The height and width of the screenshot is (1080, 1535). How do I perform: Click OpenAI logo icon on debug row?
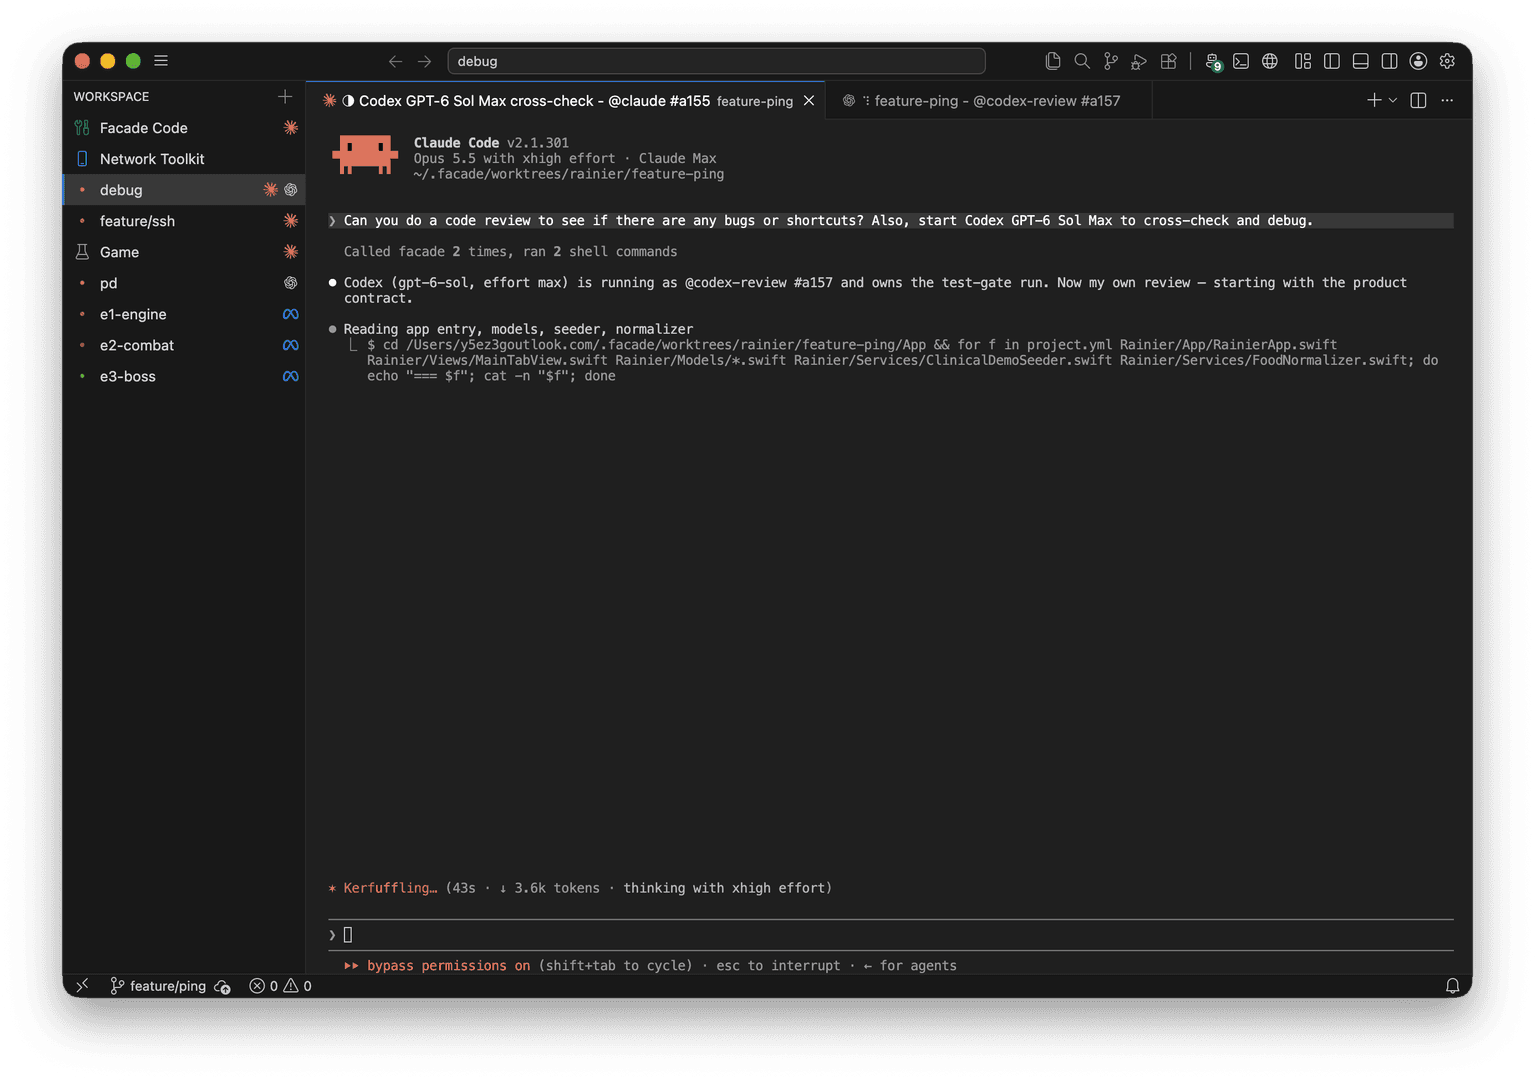pyautogui.click(x=291, y=190)
